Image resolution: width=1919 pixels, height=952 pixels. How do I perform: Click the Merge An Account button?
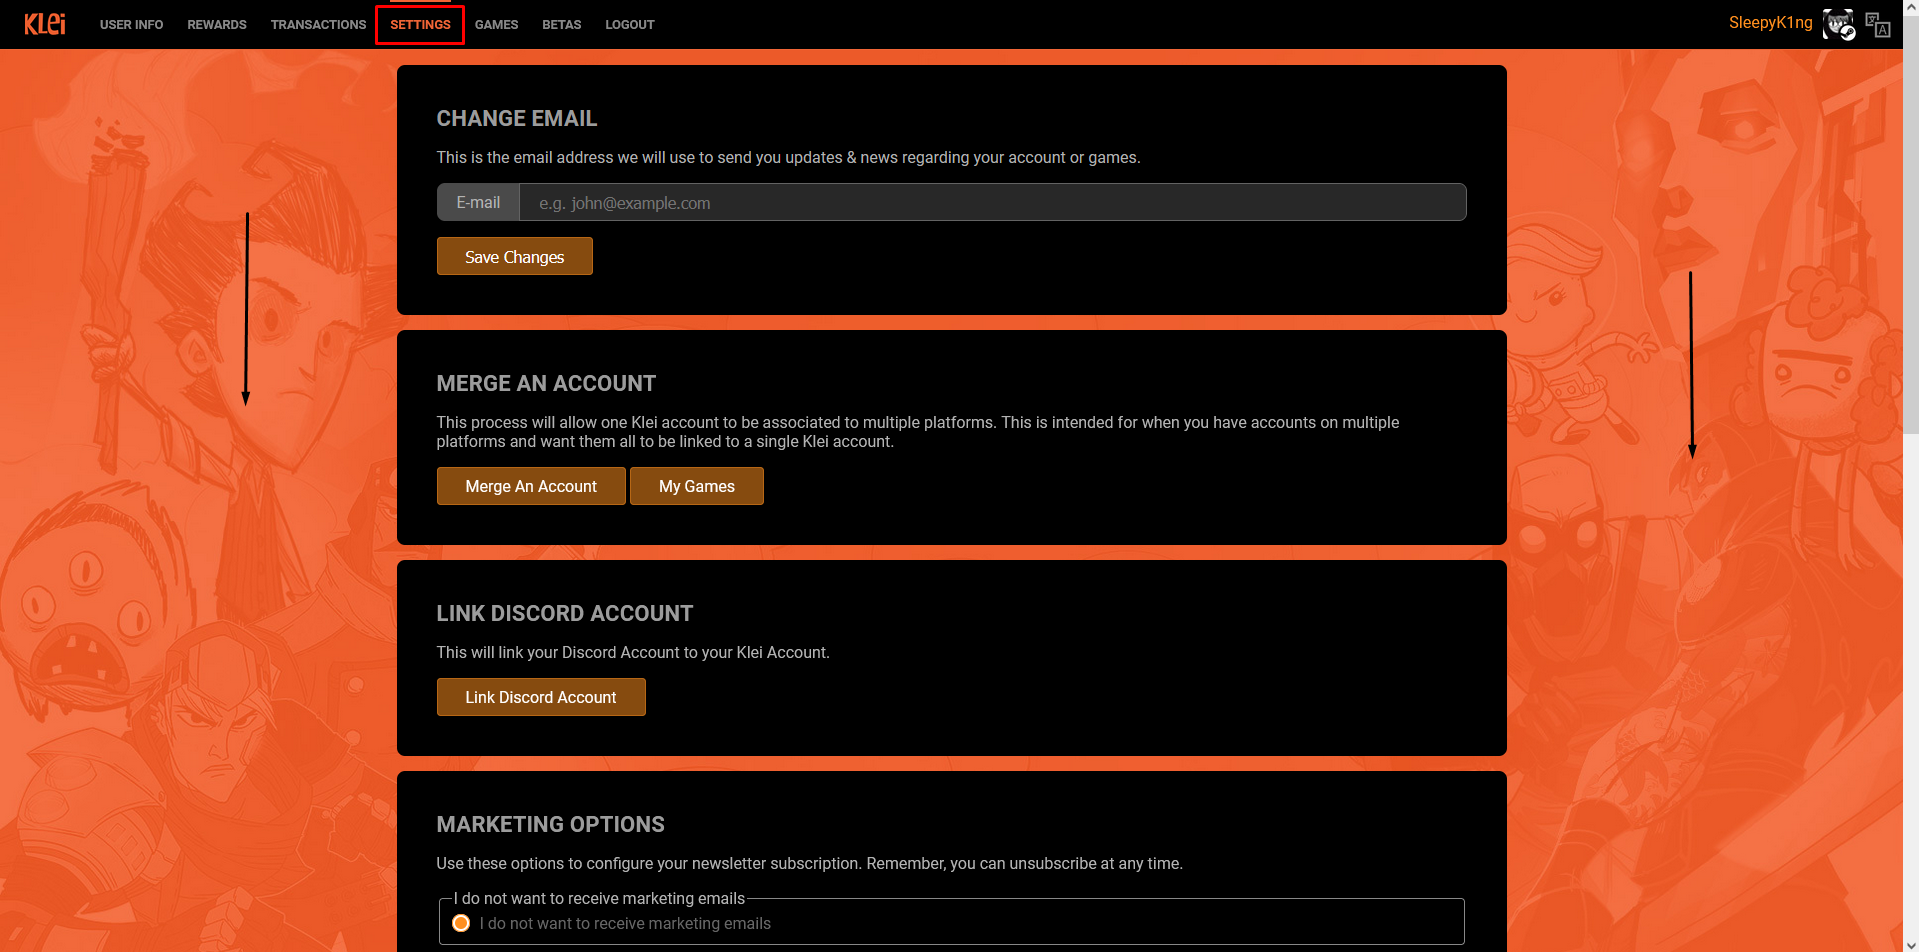531,486
